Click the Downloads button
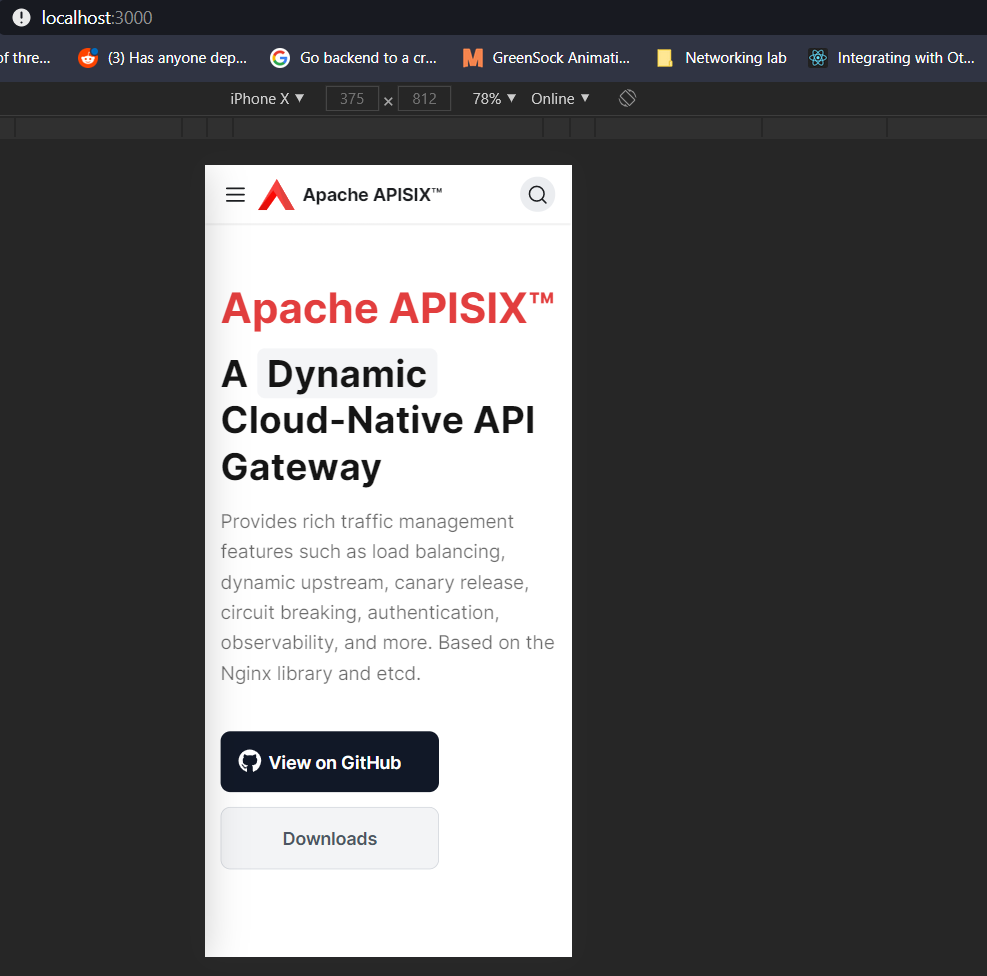987x976 pixels. [x=329, y=838]
